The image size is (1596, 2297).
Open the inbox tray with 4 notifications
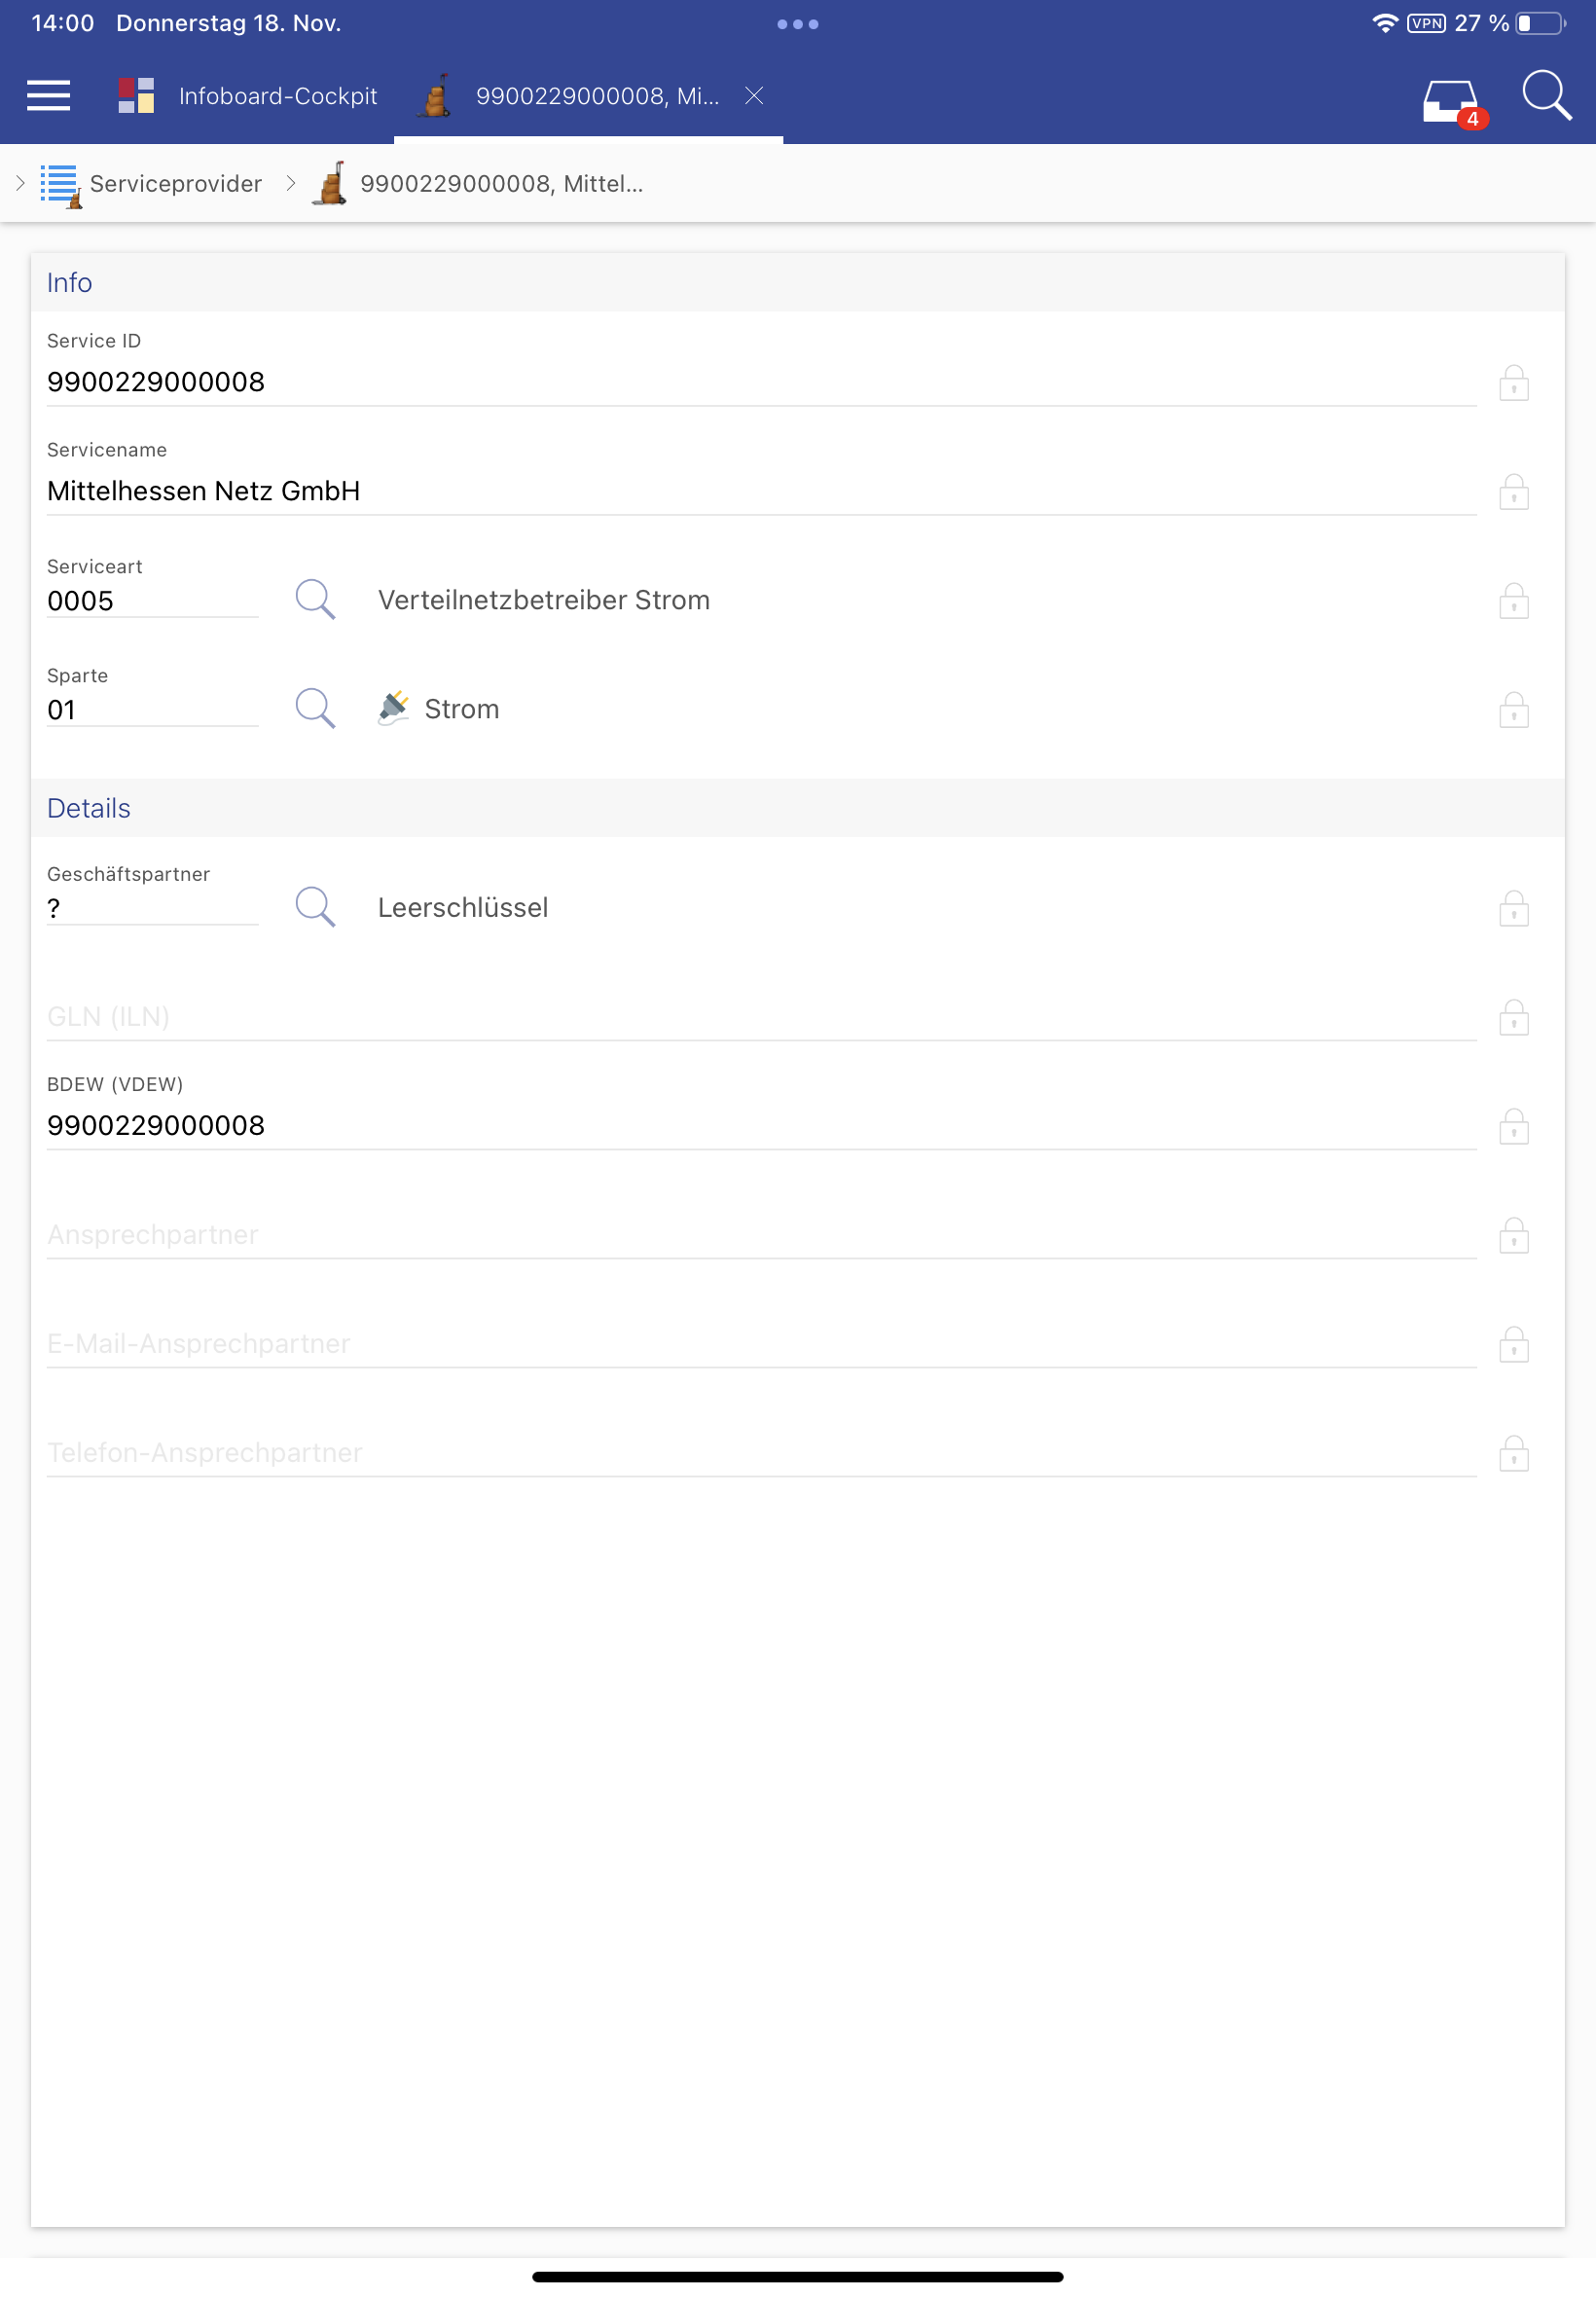pos(1450,100)
